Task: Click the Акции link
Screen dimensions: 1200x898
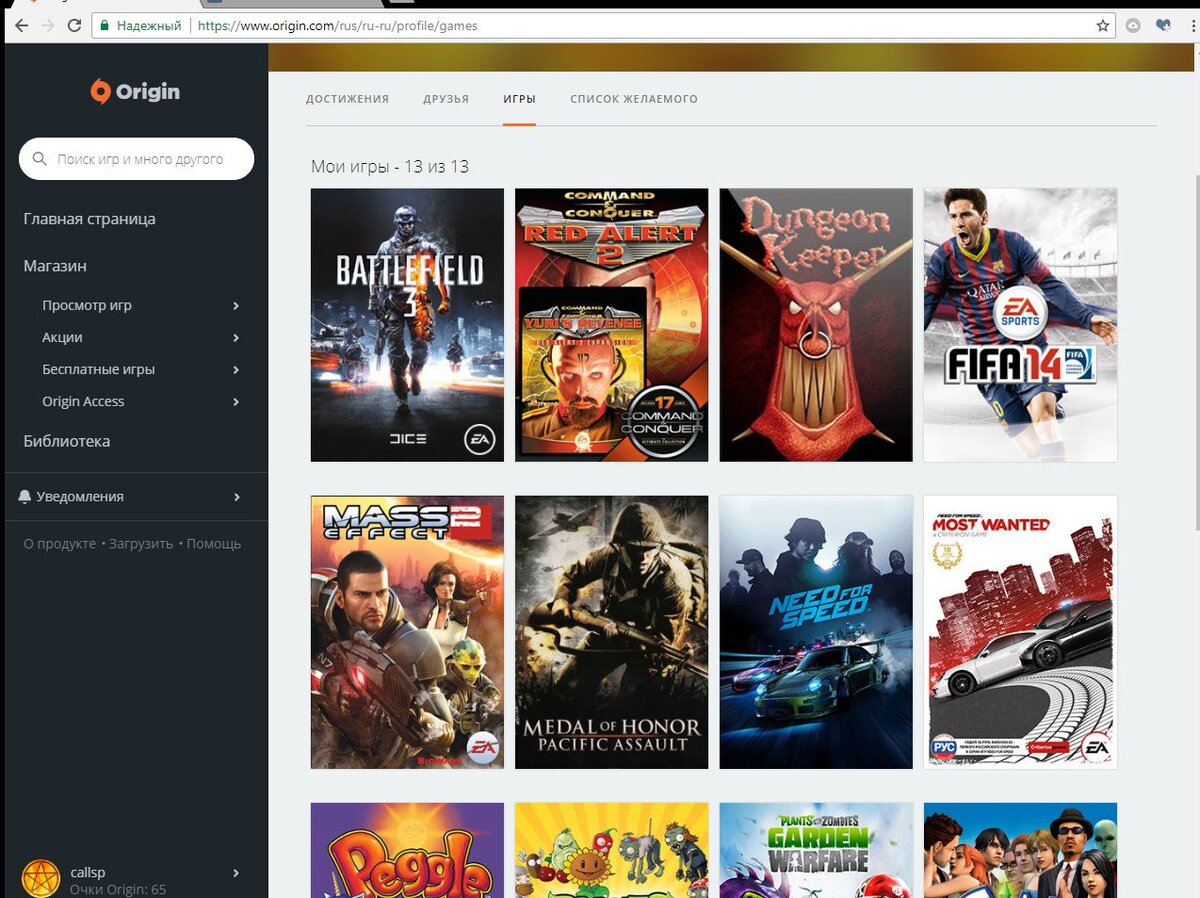Action: pyautogui.click(x=62, y=338)
